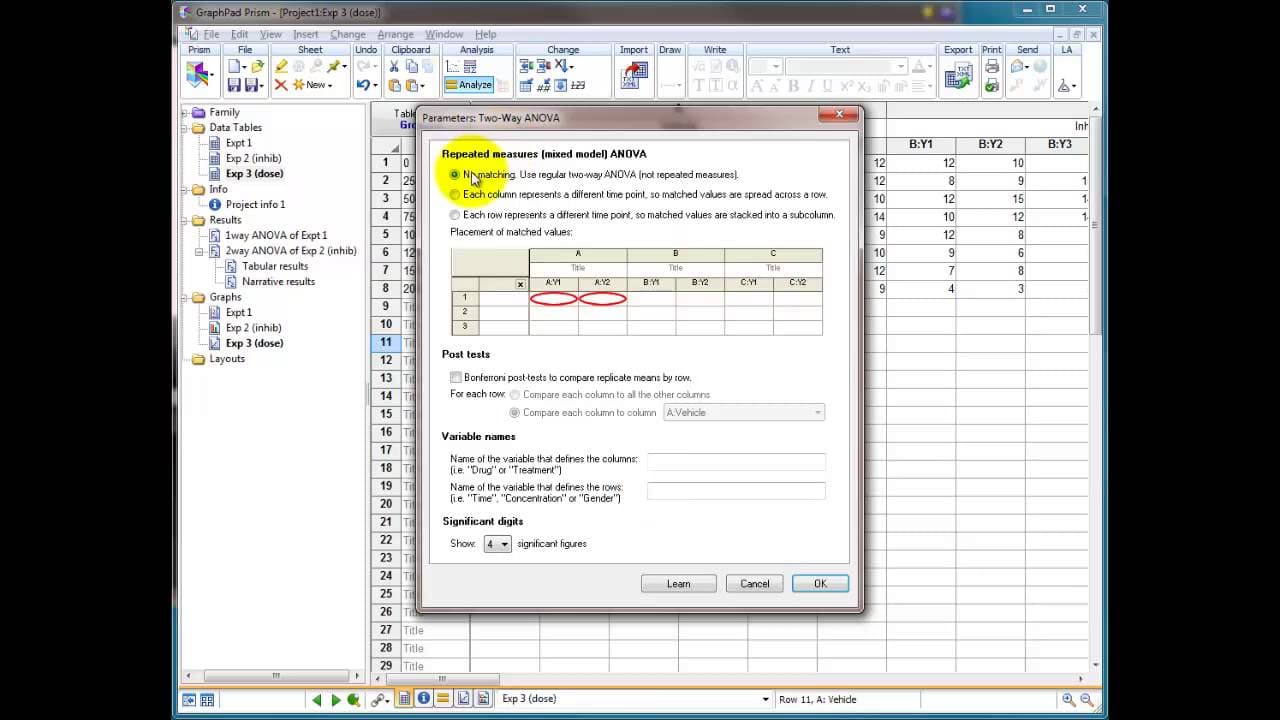Image resolution: width=1280 pixels, height=720 pixels.
Task: Select the No matching radio button
Action: tap(455, 175)
